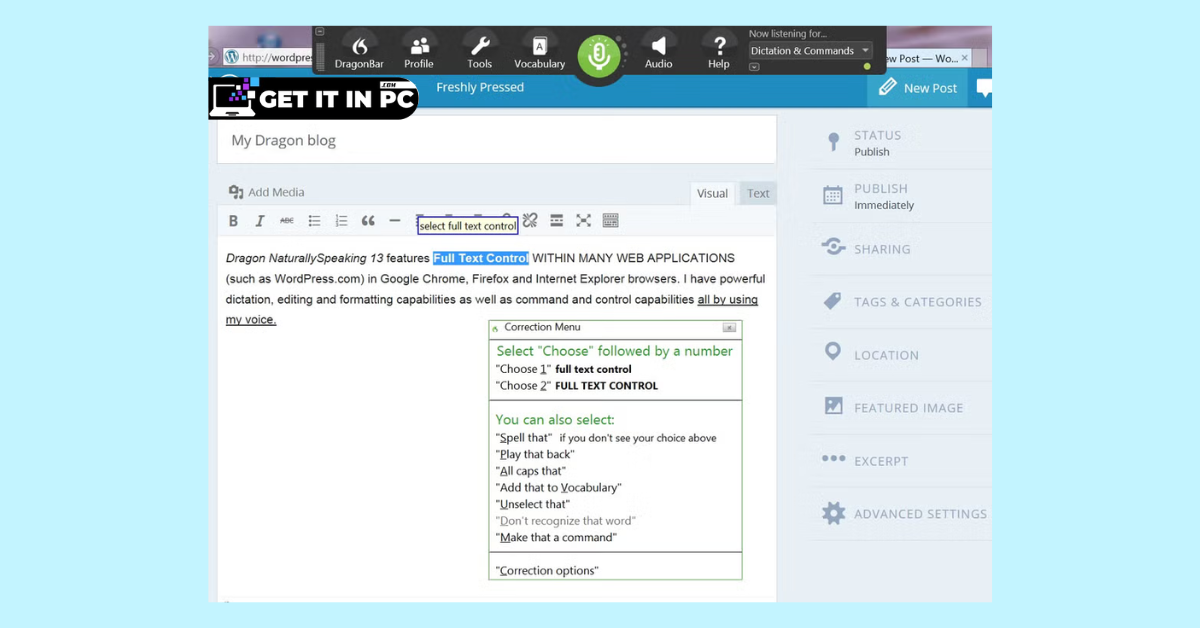
Task: Choose 1 'full text control' option
Action: [564, 369]
